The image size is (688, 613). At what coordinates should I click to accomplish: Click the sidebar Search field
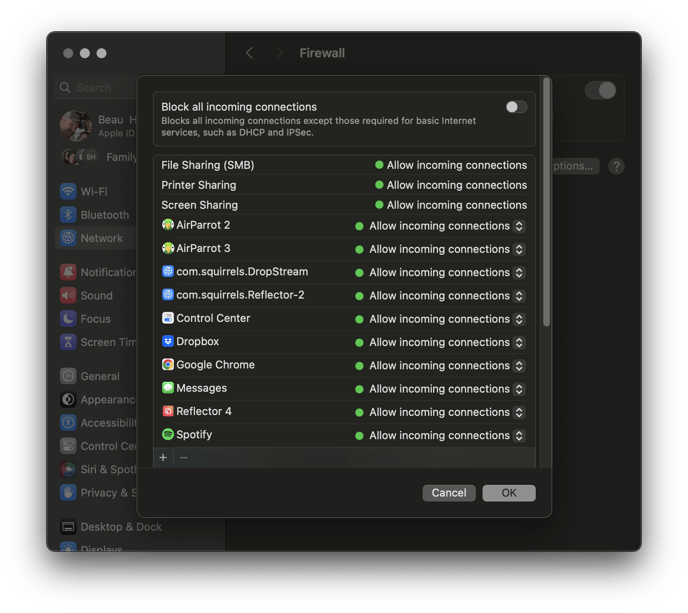97,87
